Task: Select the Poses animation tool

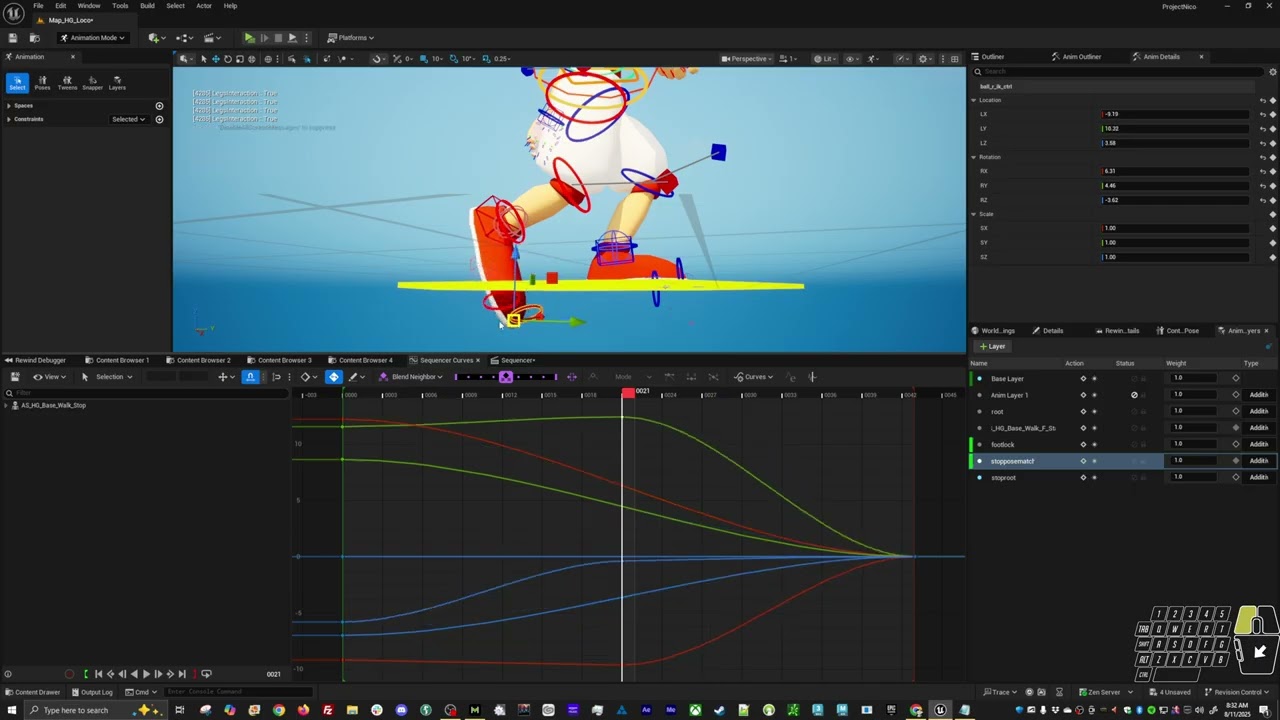Action: (x=42, y=83)
